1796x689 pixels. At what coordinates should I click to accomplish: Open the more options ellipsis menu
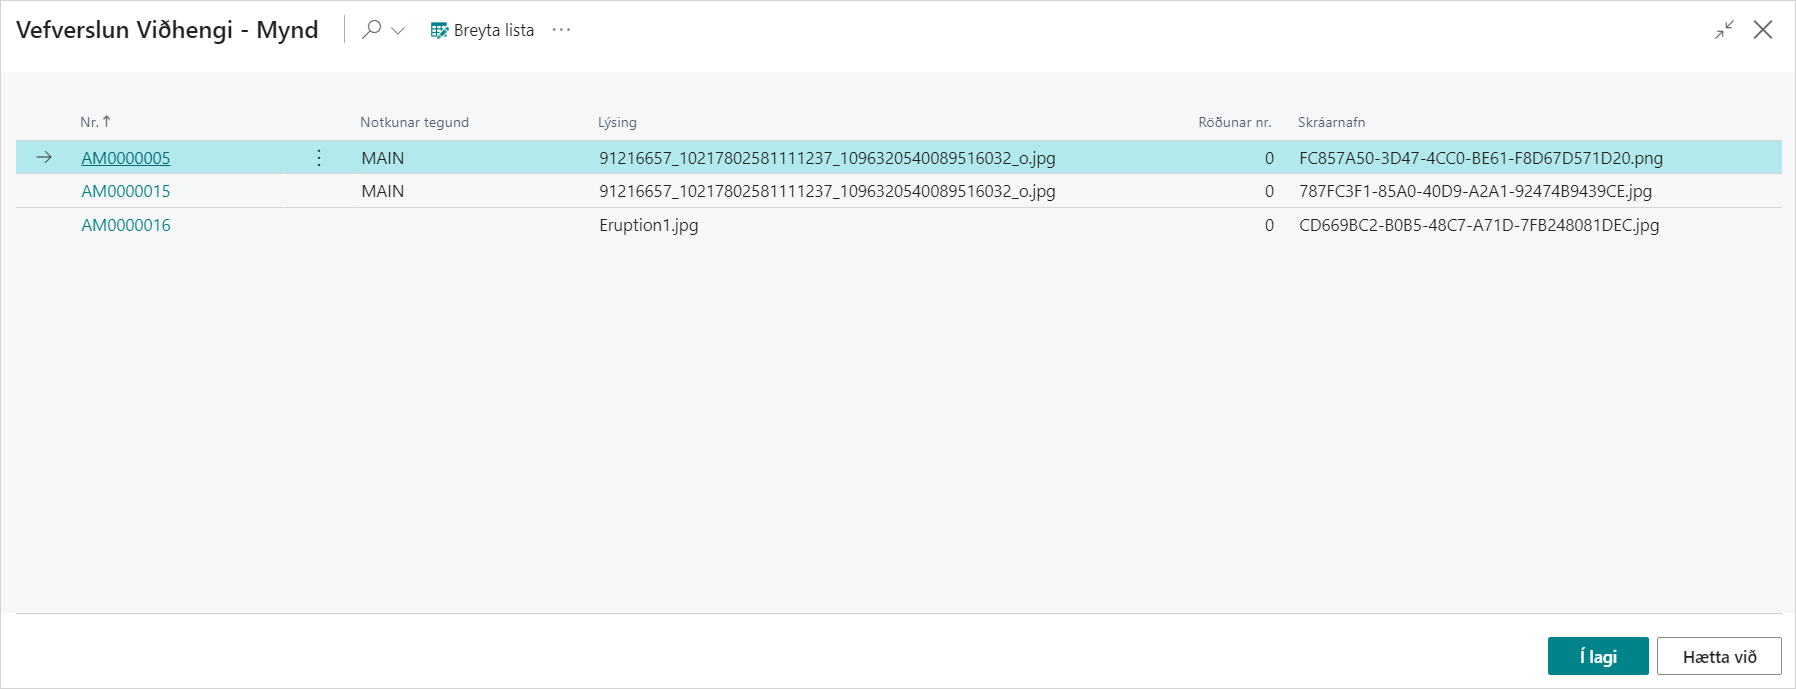pyautogui.click(x=561, y=30)
